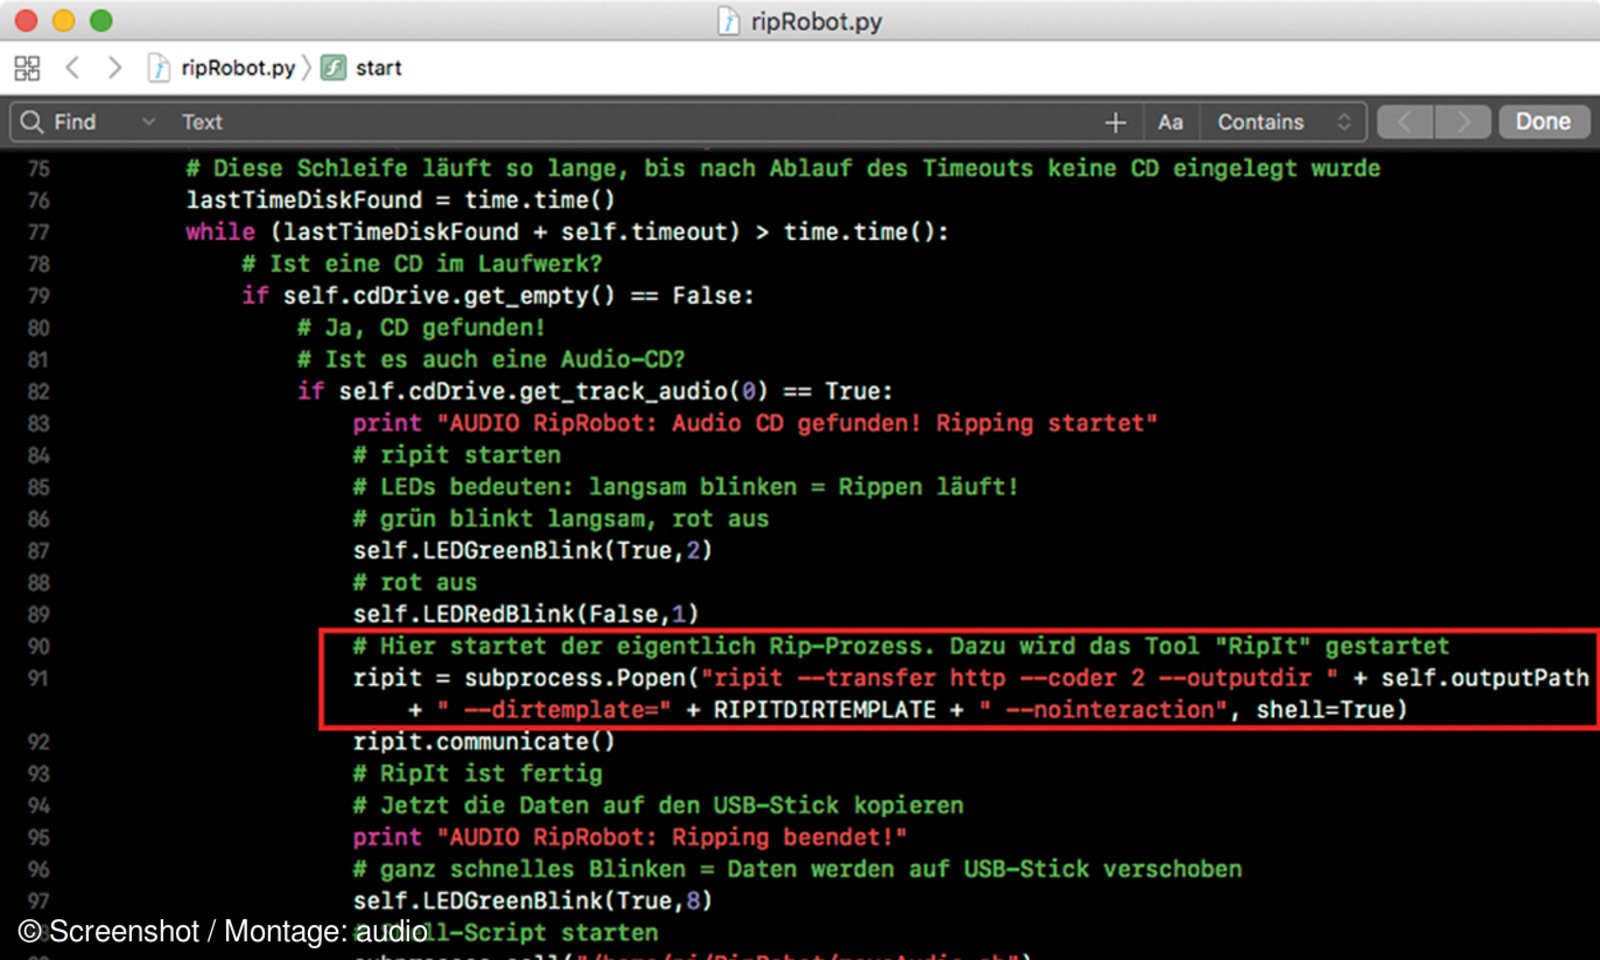Open the Contains match-type dropdown

1284,122
